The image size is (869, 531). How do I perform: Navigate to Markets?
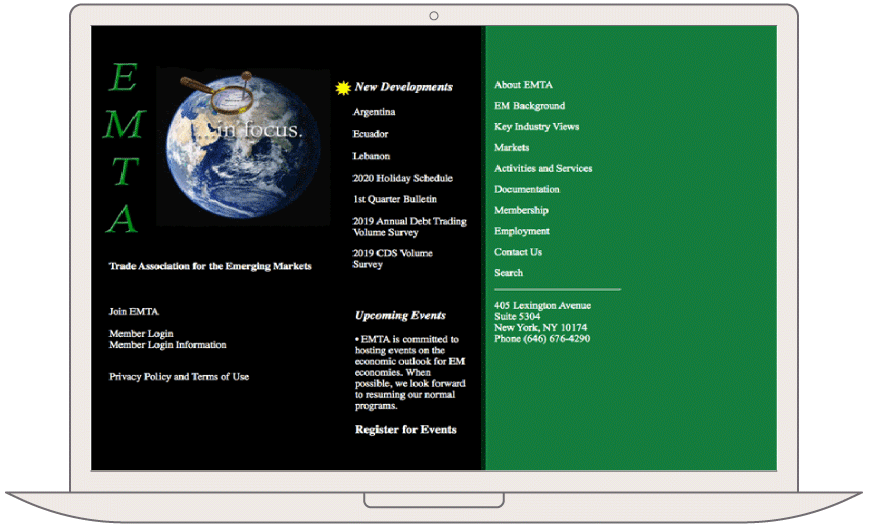512,147
